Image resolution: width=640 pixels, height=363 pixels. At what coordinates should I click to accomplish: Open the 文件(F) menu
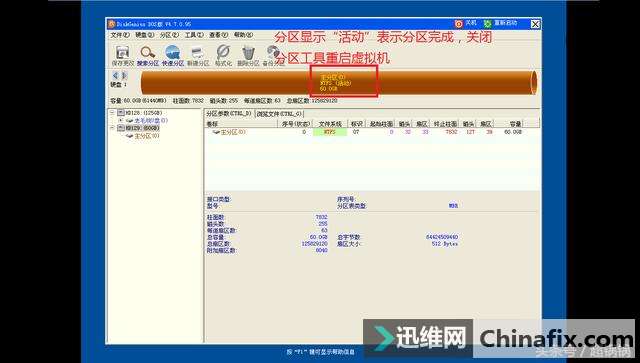[x=120, y=35]
